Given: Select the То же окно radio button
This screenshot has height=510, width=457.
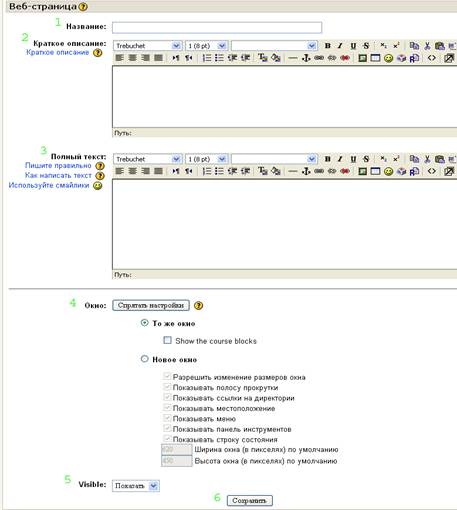Looking at the screenshot, I should coord(144,323).
